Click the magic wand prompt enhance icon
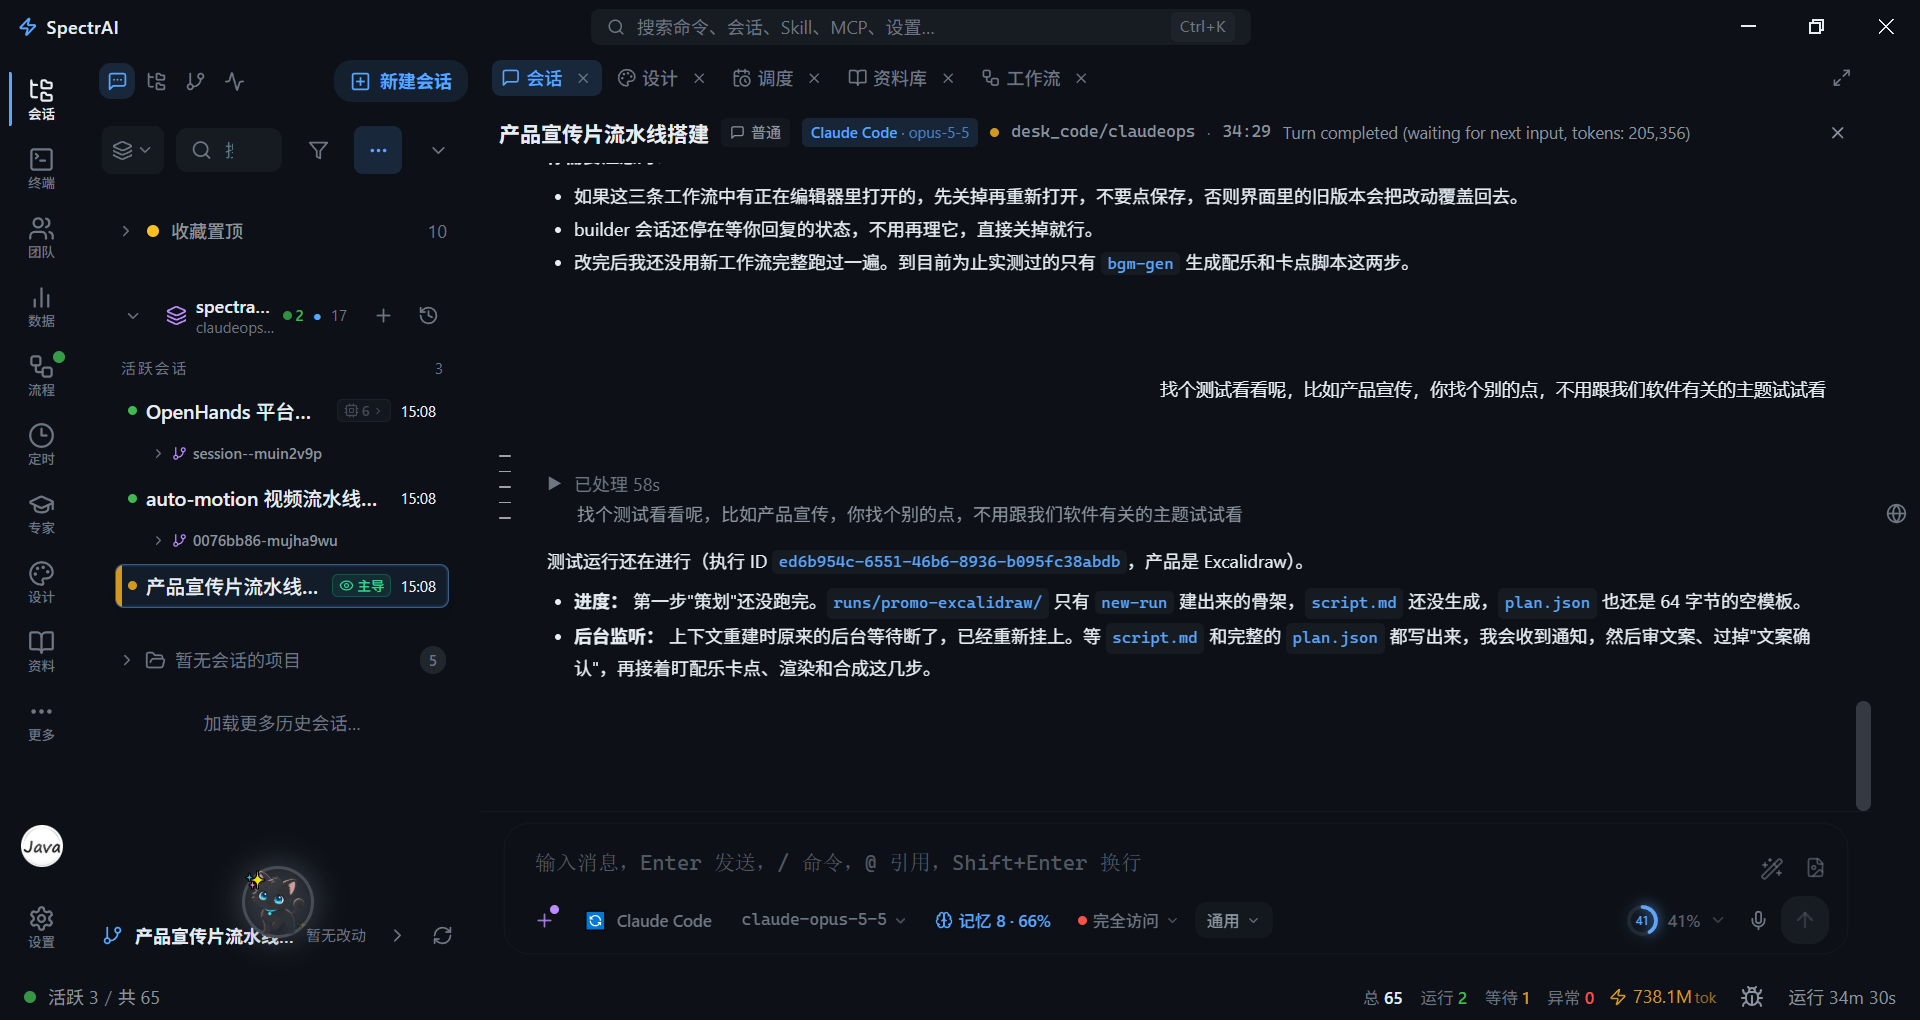The width and height of the screenshot is (1920, 1020). click(1771, 868)
